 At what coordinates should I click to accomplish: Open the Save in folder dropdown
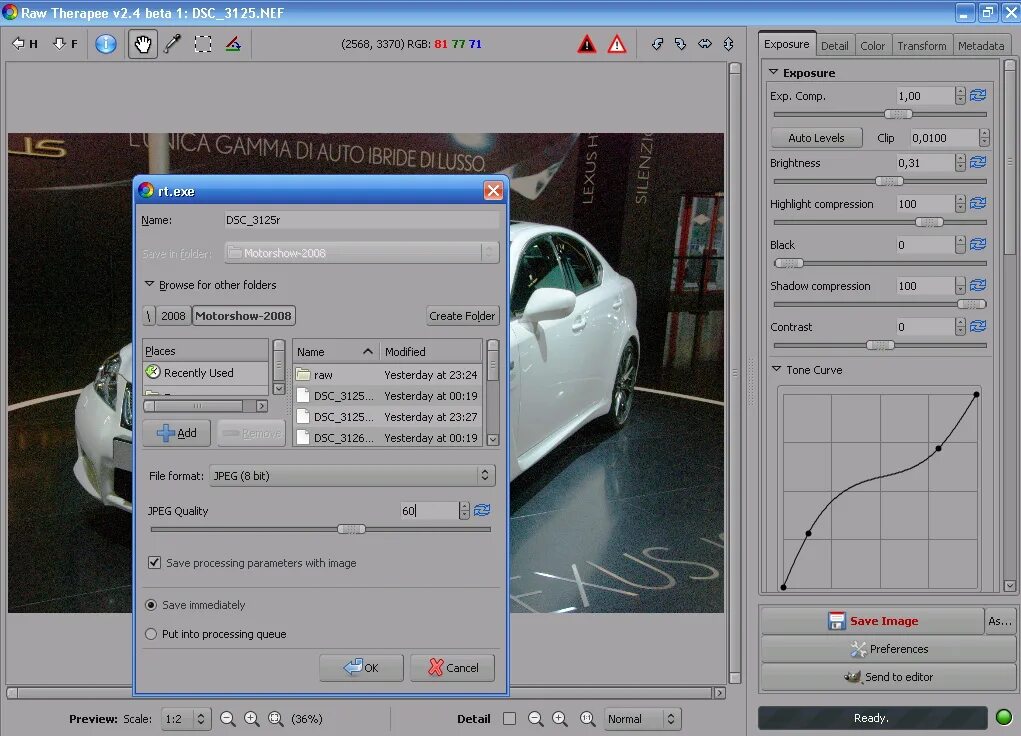(361, 253)
